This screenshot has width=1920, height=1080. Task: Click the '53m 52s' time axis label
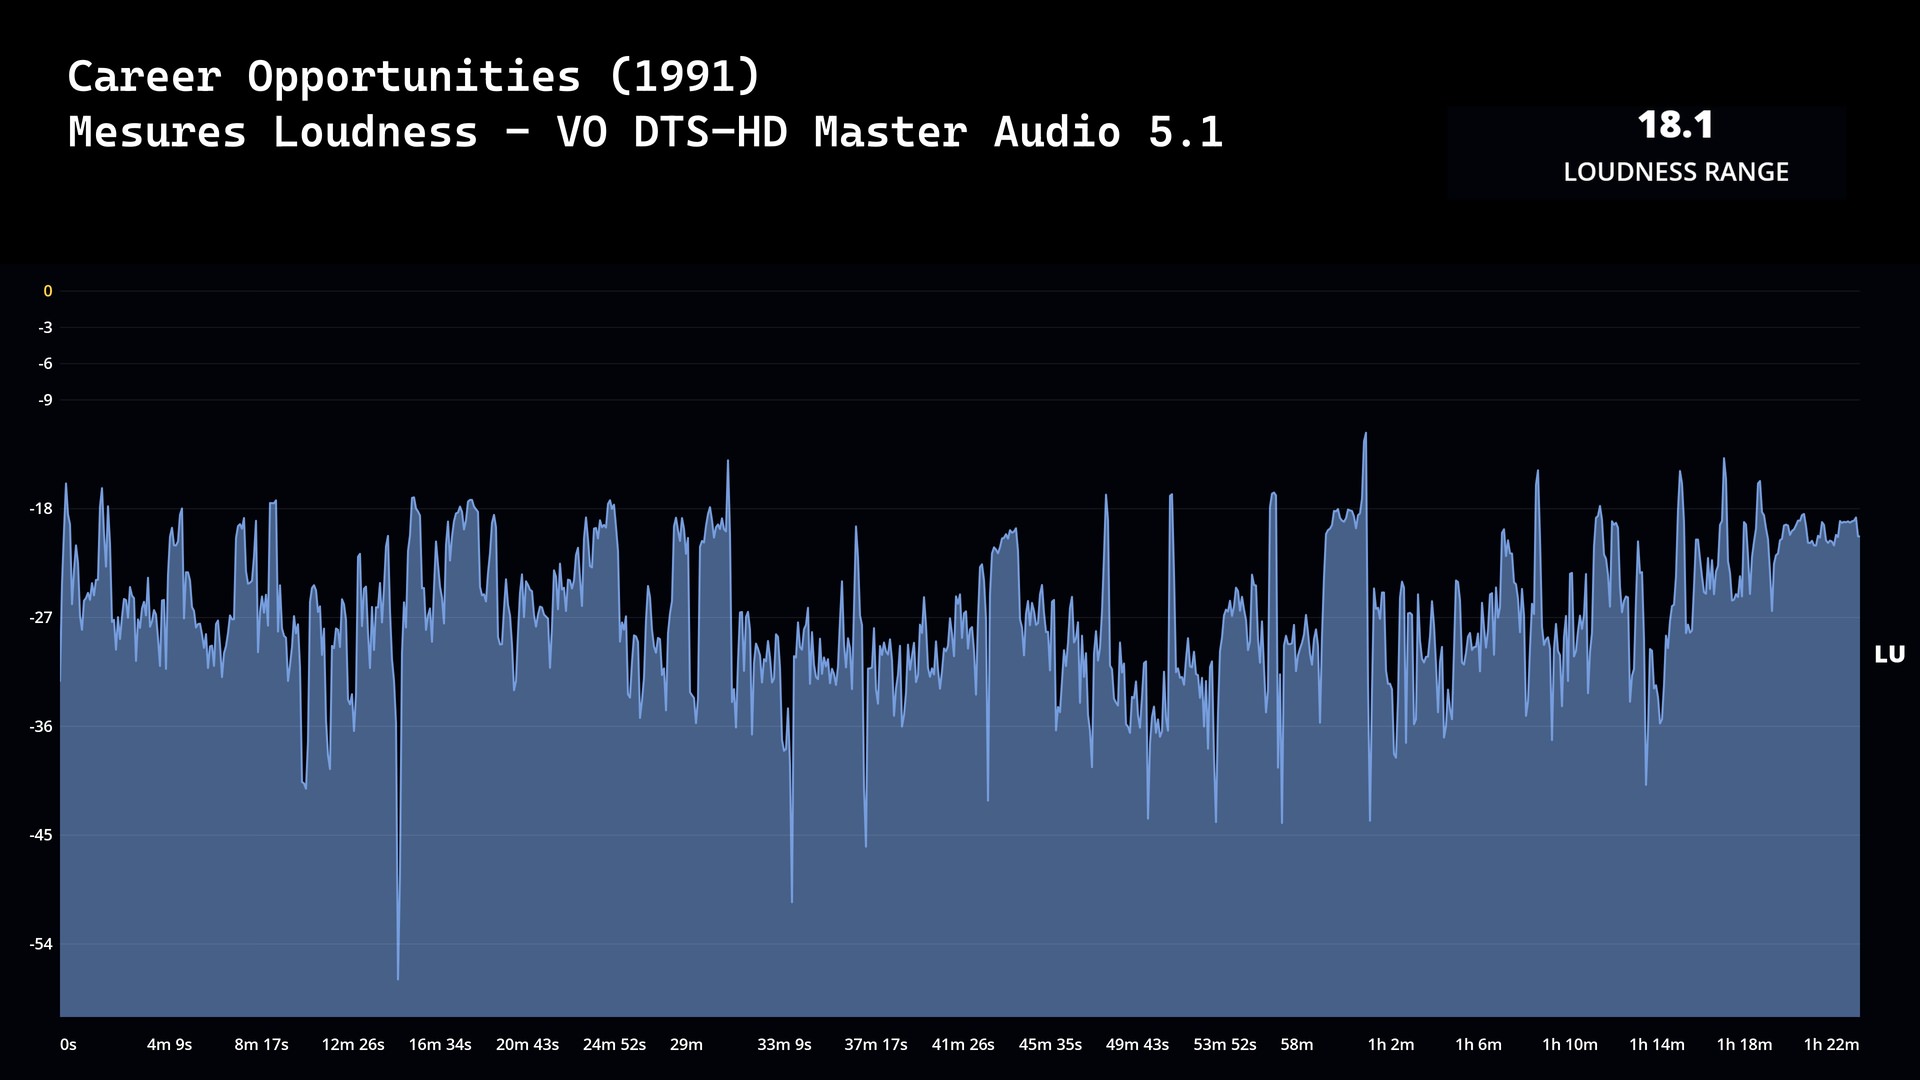coord(1225,1044)
